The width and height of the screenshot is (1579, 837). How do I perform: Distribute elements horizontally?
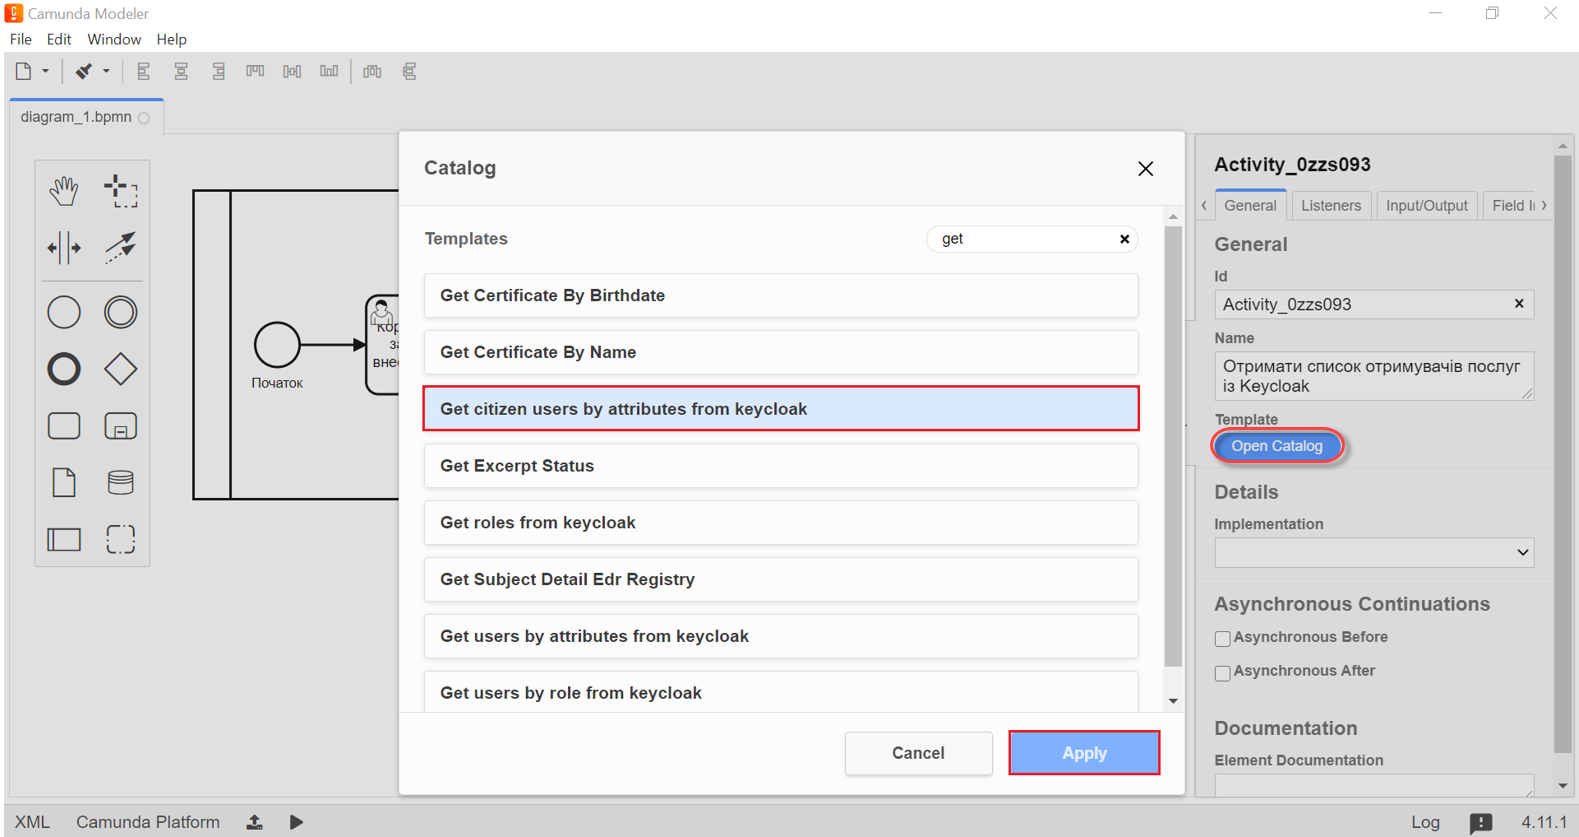click(x=372, y=71)
